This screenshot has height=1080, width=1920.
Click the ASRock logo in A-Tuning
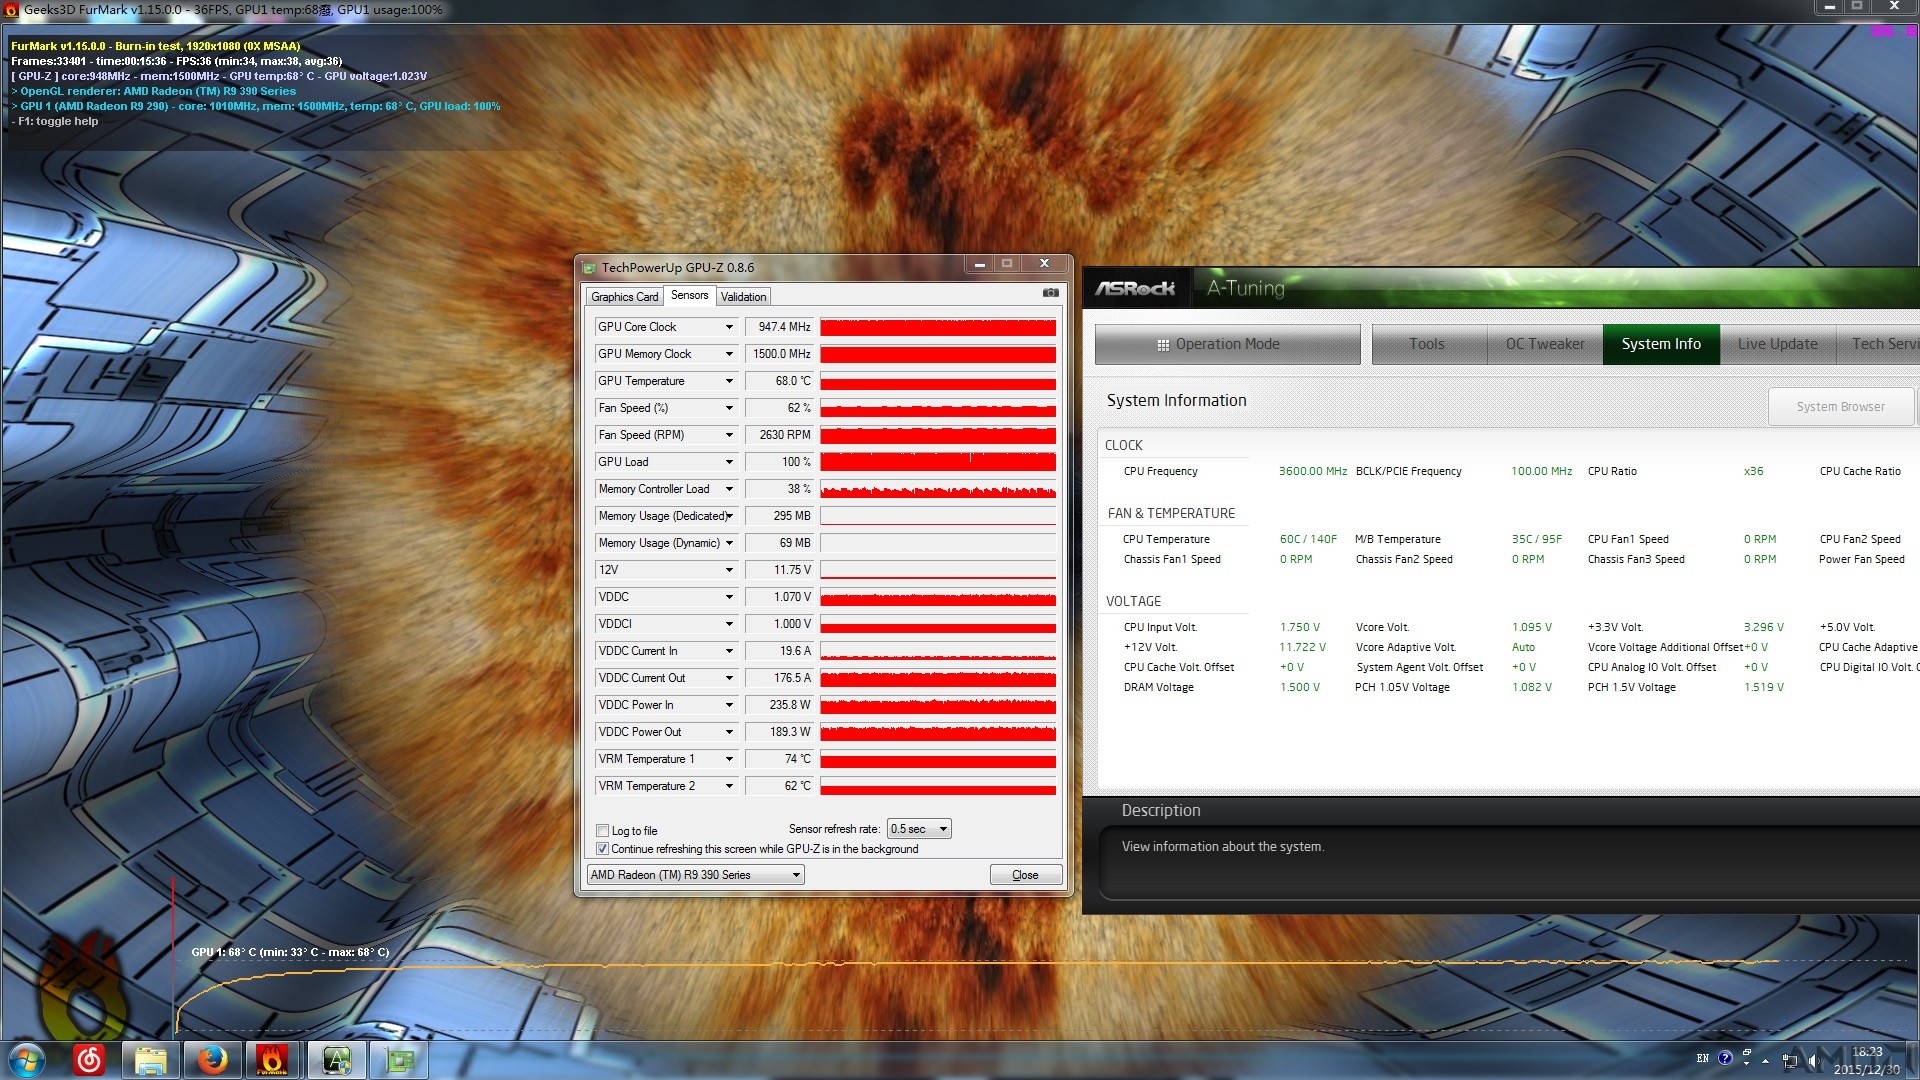pos(1135,288)
